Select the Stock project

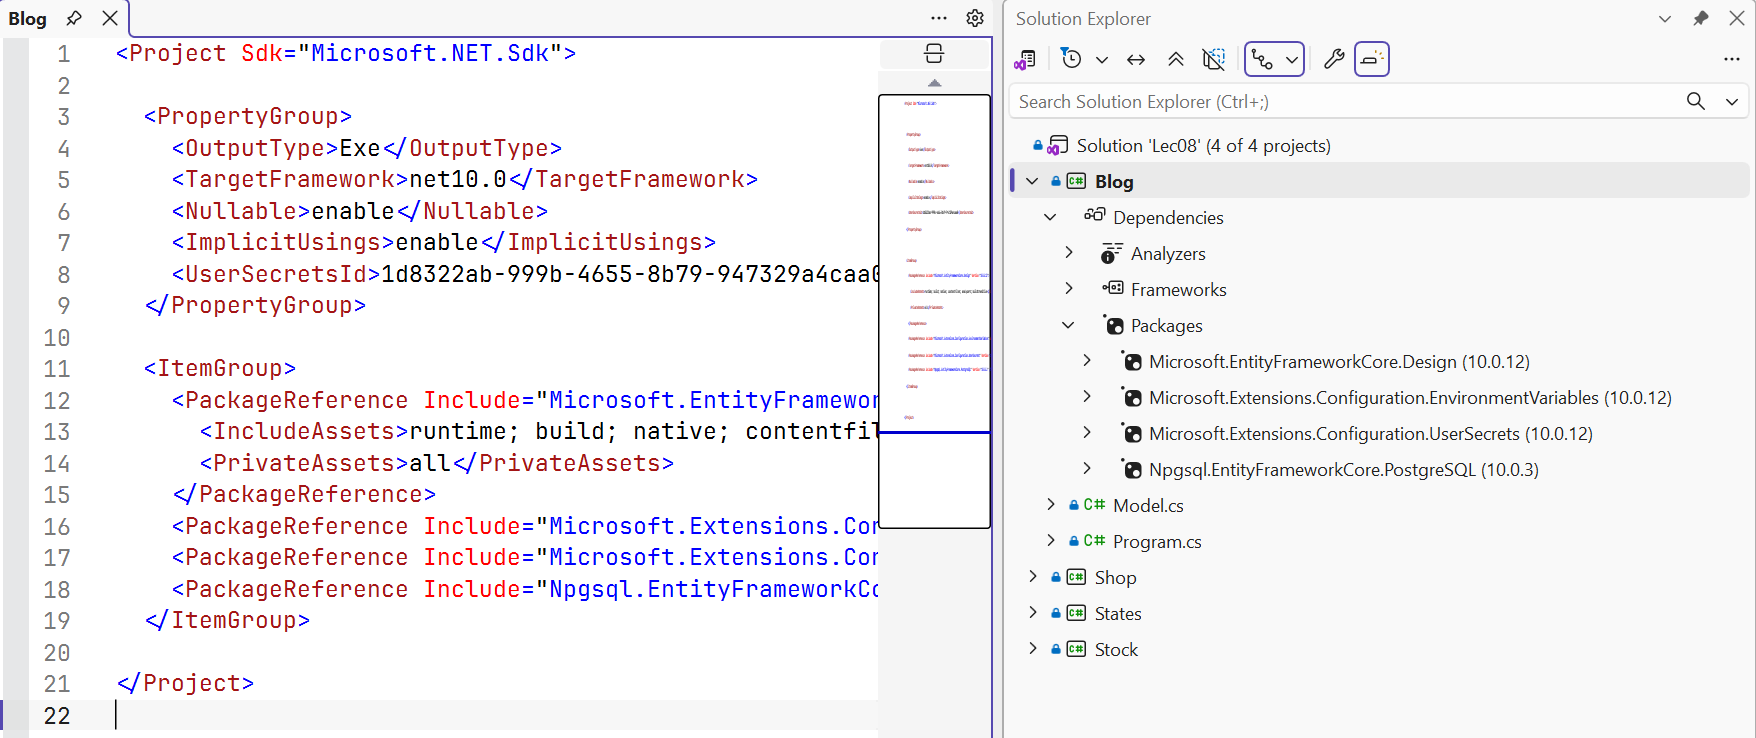[1116, 650]
